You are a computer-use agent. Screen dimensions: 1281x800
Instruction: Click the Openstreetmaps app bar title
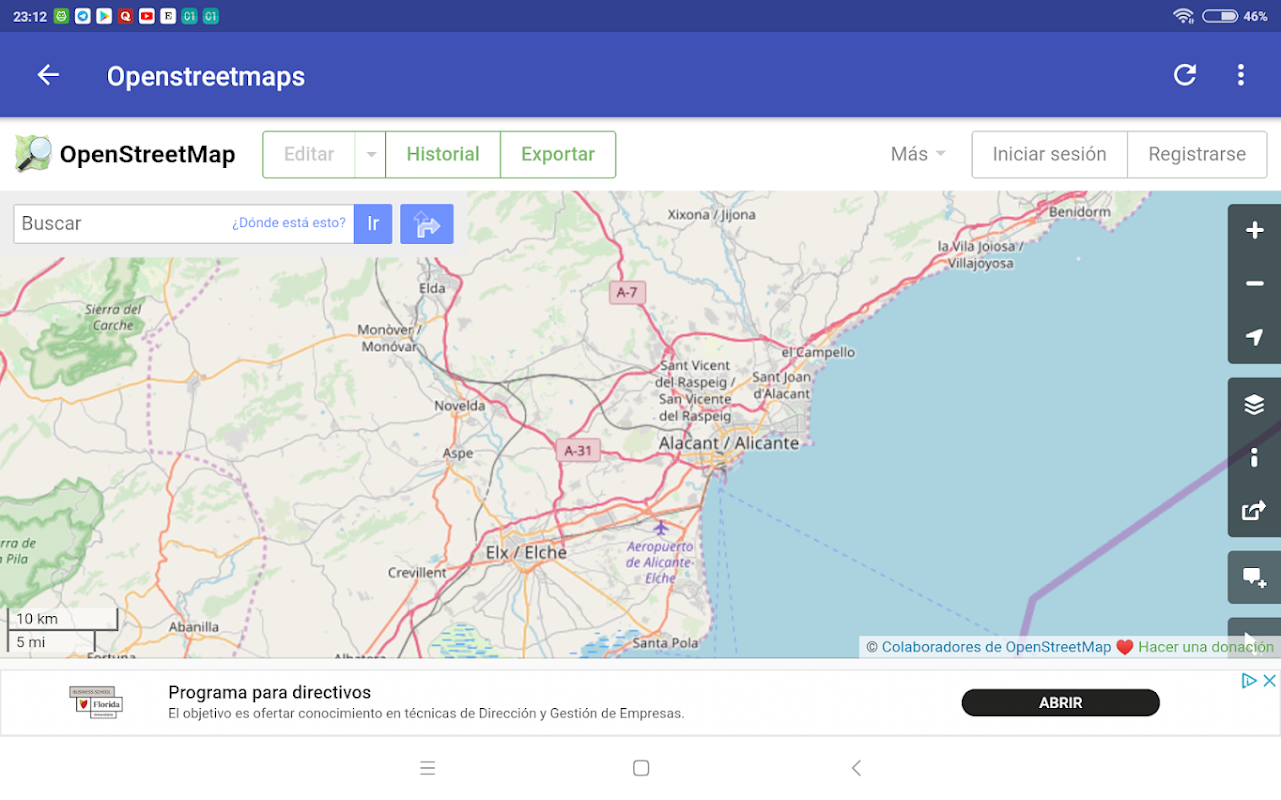coord(206,76)
